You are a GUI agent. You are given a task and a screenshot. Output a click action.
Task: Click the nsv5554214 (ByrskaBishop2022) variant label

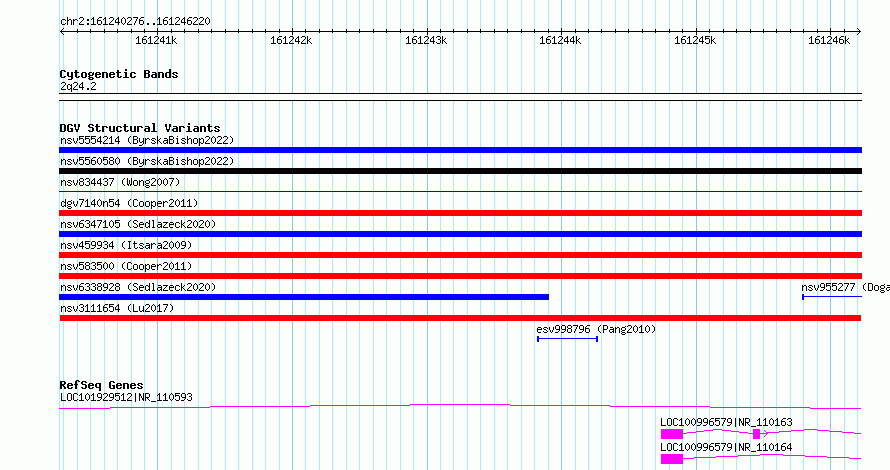coord(147,140)
